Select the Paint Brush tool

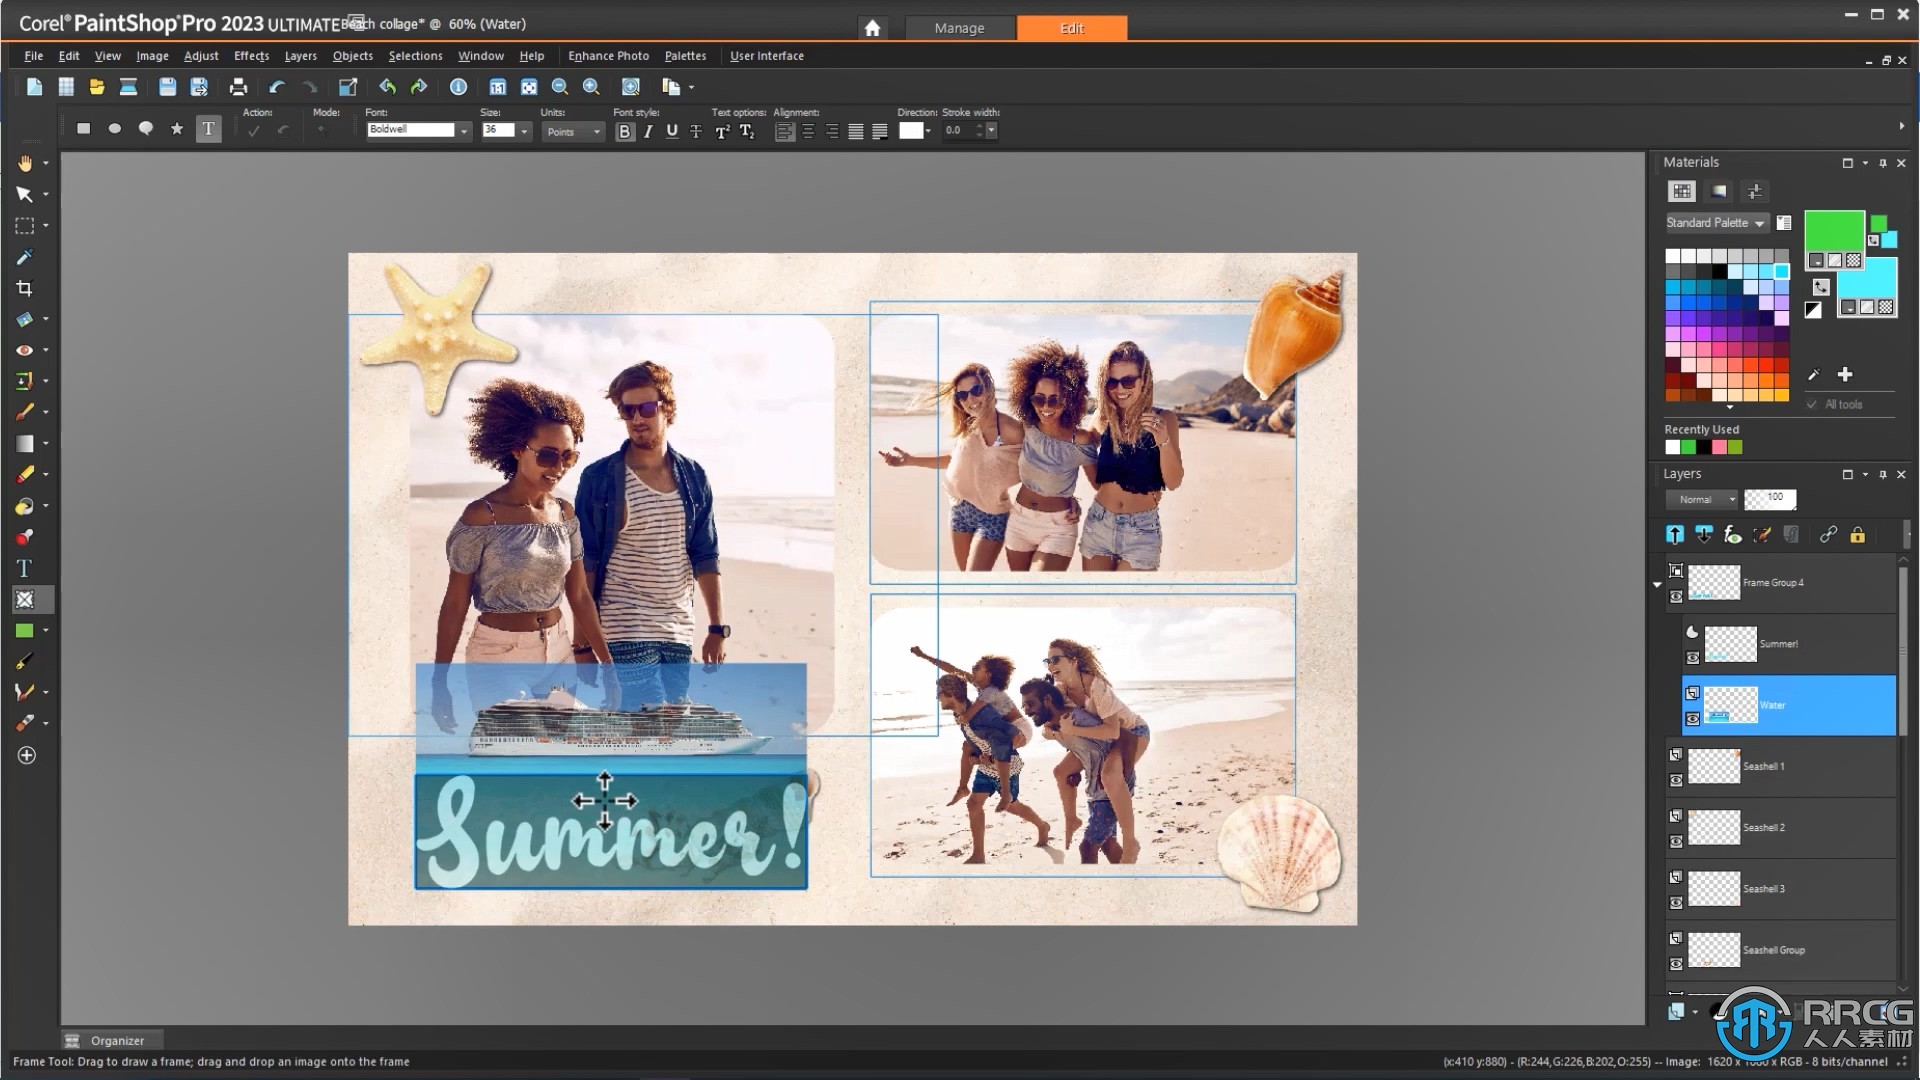pyautogui.click(x=24, y=413)
